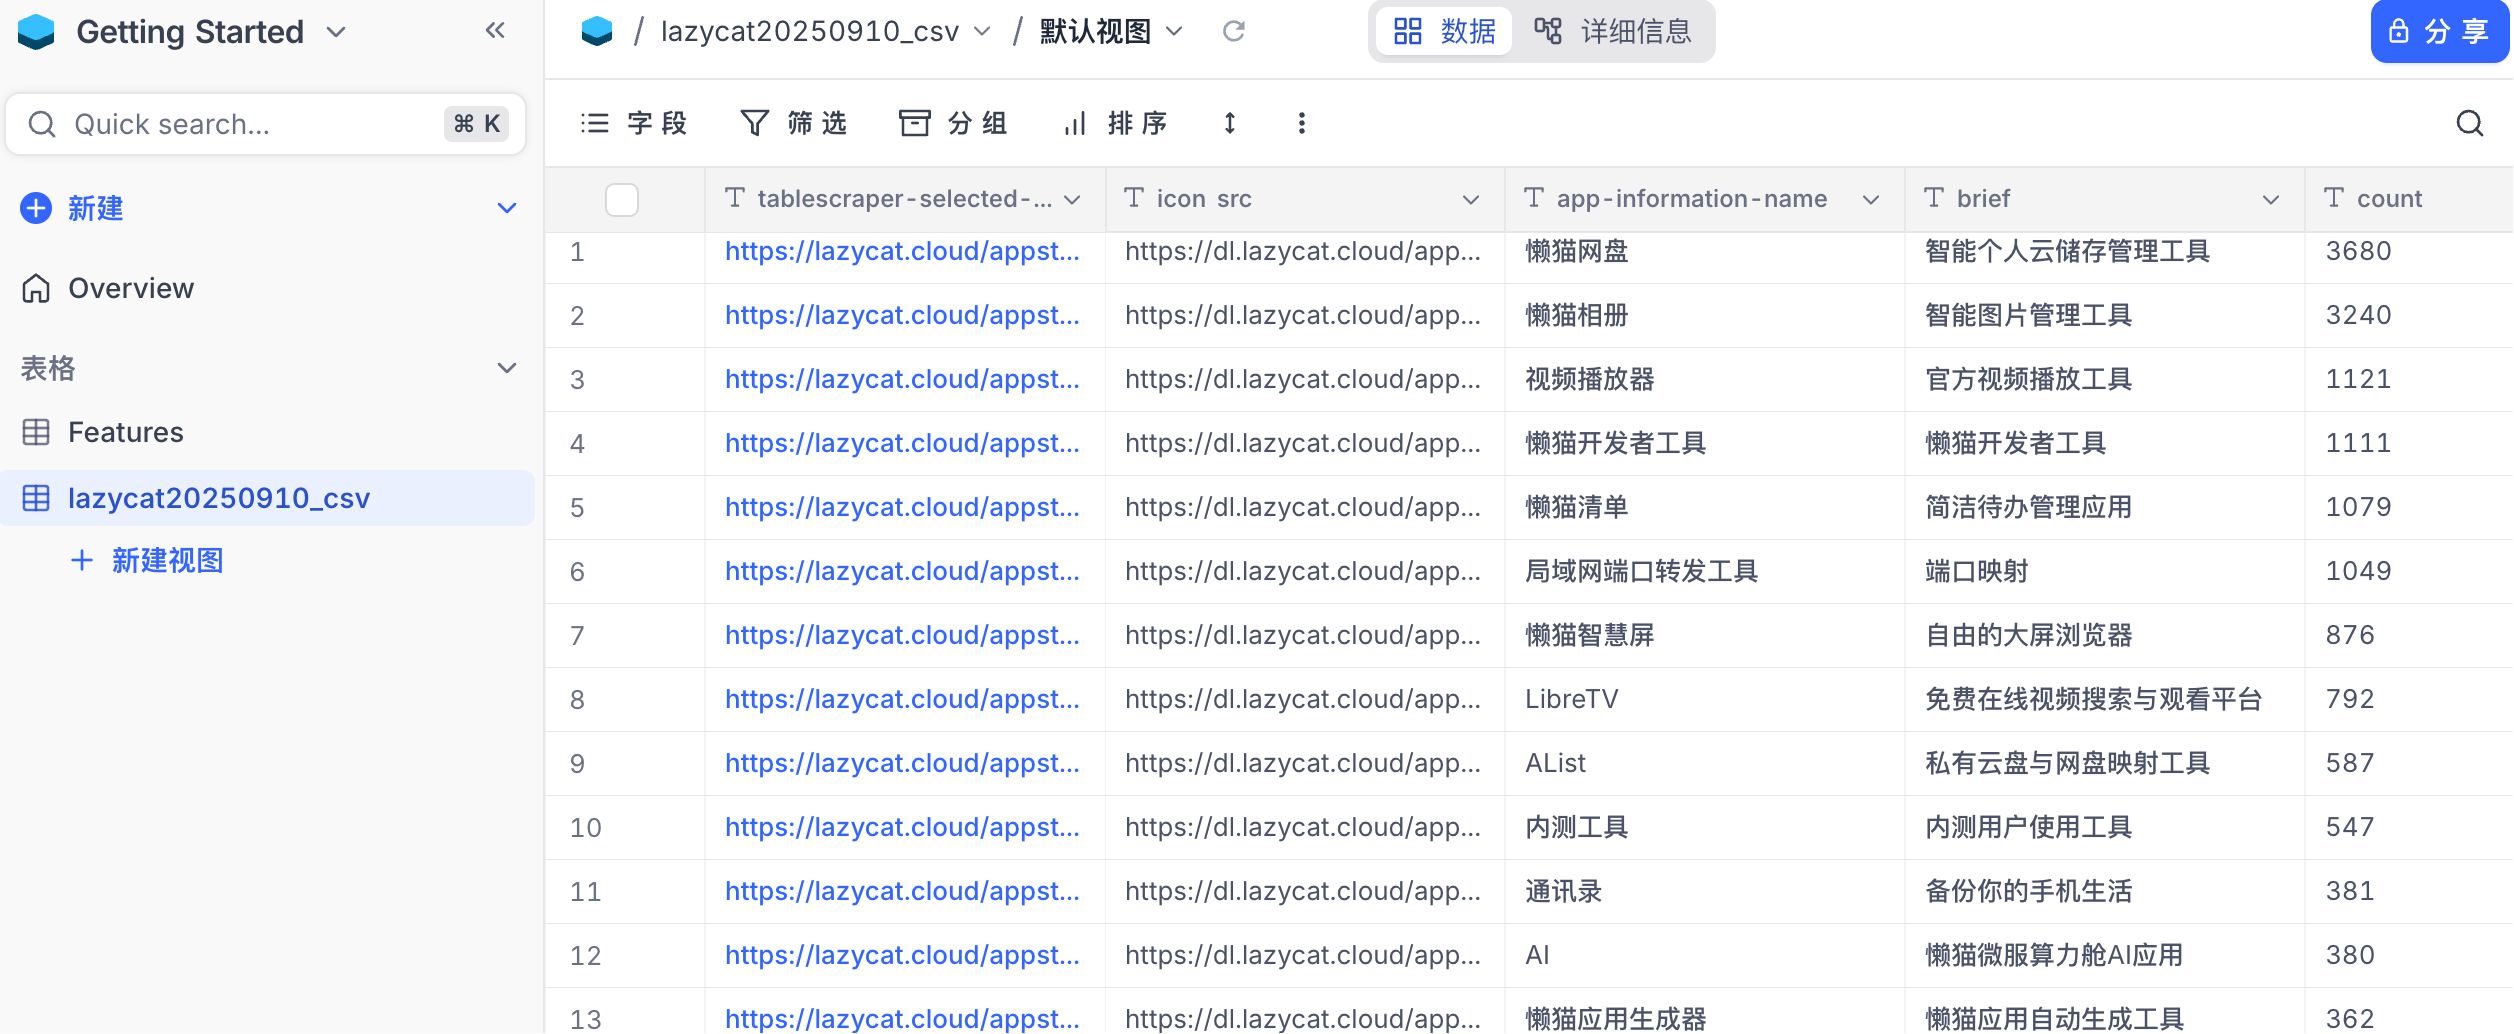Screen dimensions: 2514x1034
Task: Expand the 新建 create dropdown chevron
Action: click(507, 208)
